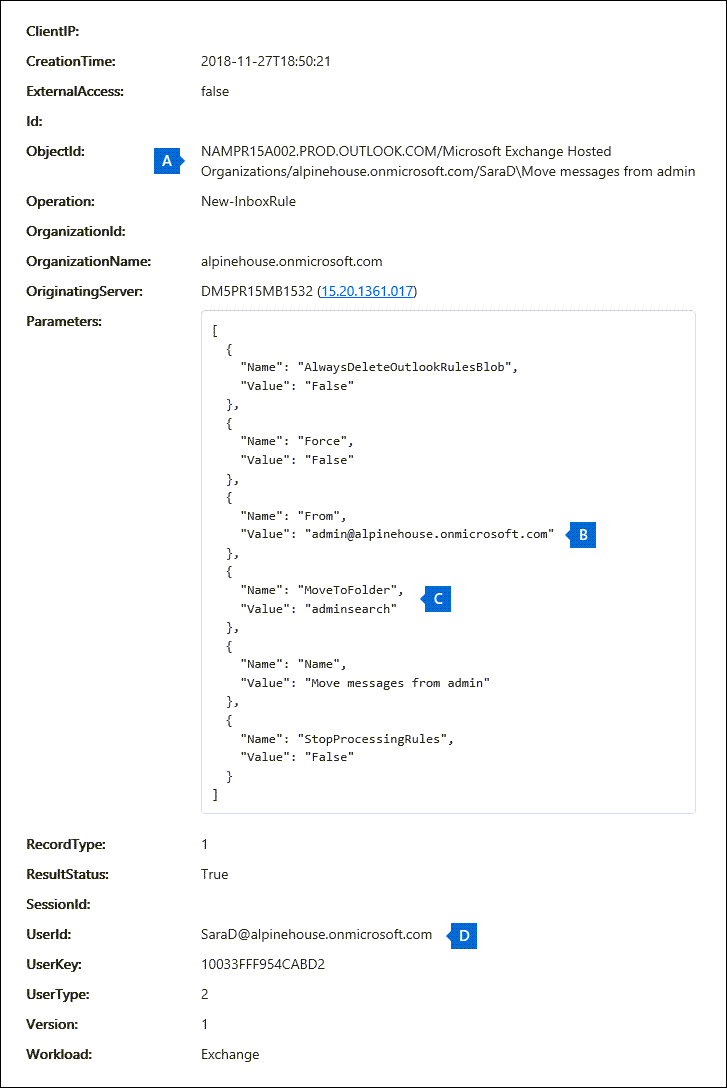Click the OriginatingServer name DM5PR15MB1532
727x1088 pixels.
click(257, 291)
